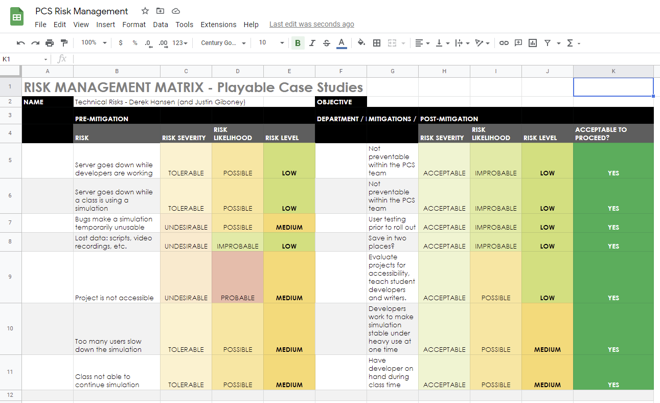660x403 pixels.
Task: Expand the font size 10 dropdown
Action: click(x=270, y=43)
